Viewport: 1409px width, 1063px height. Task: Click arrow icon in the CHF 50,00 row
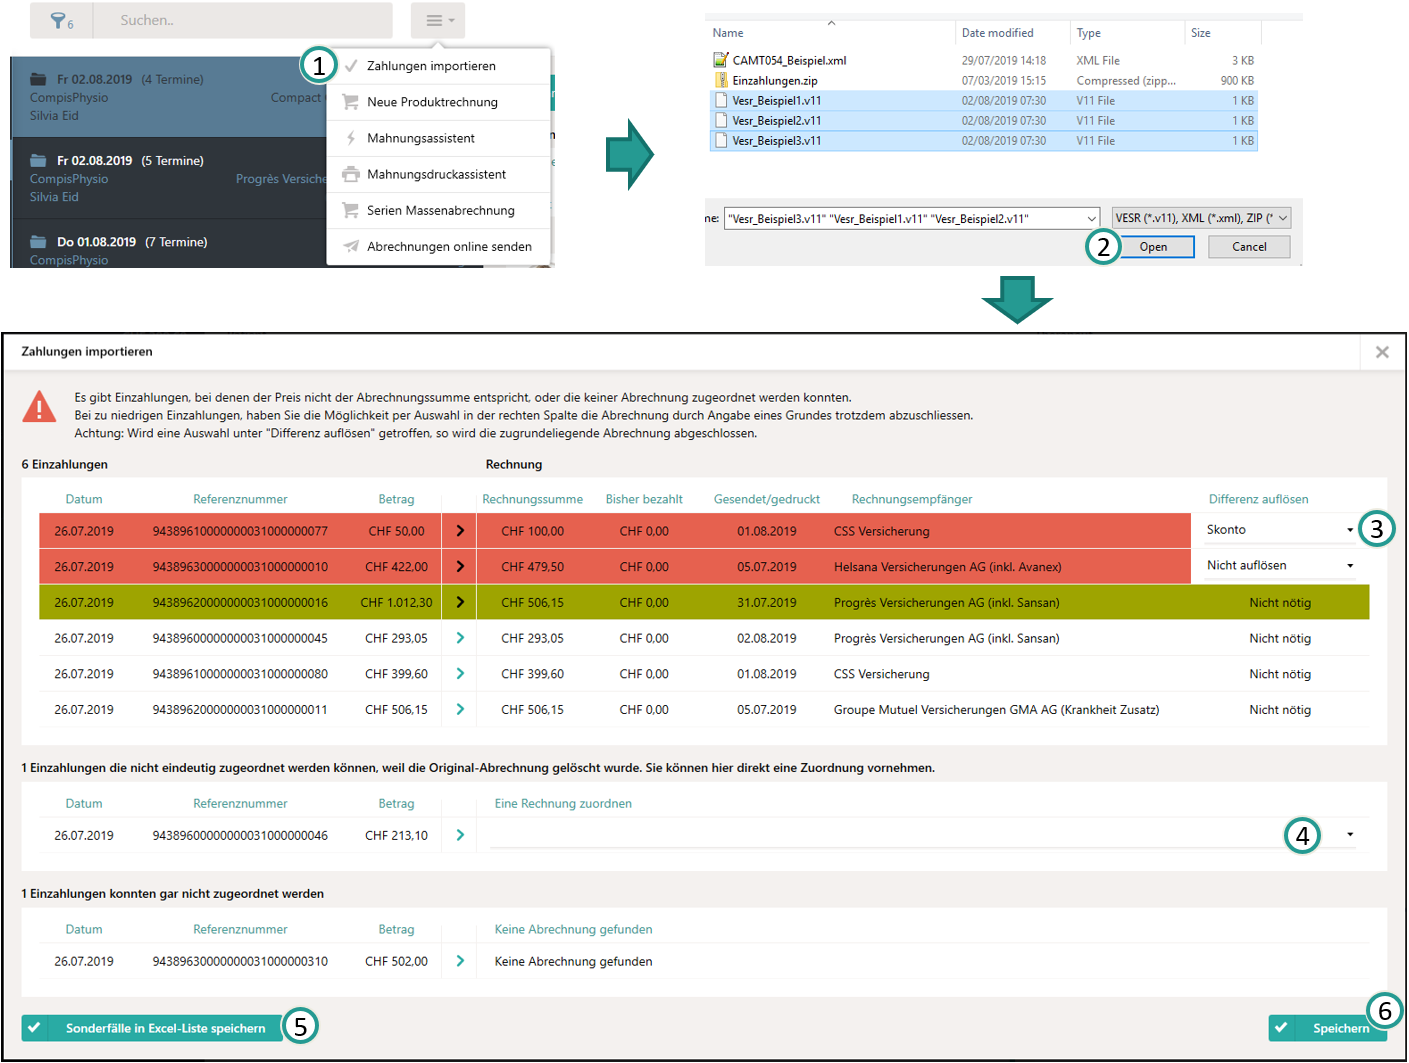point(460,531)
